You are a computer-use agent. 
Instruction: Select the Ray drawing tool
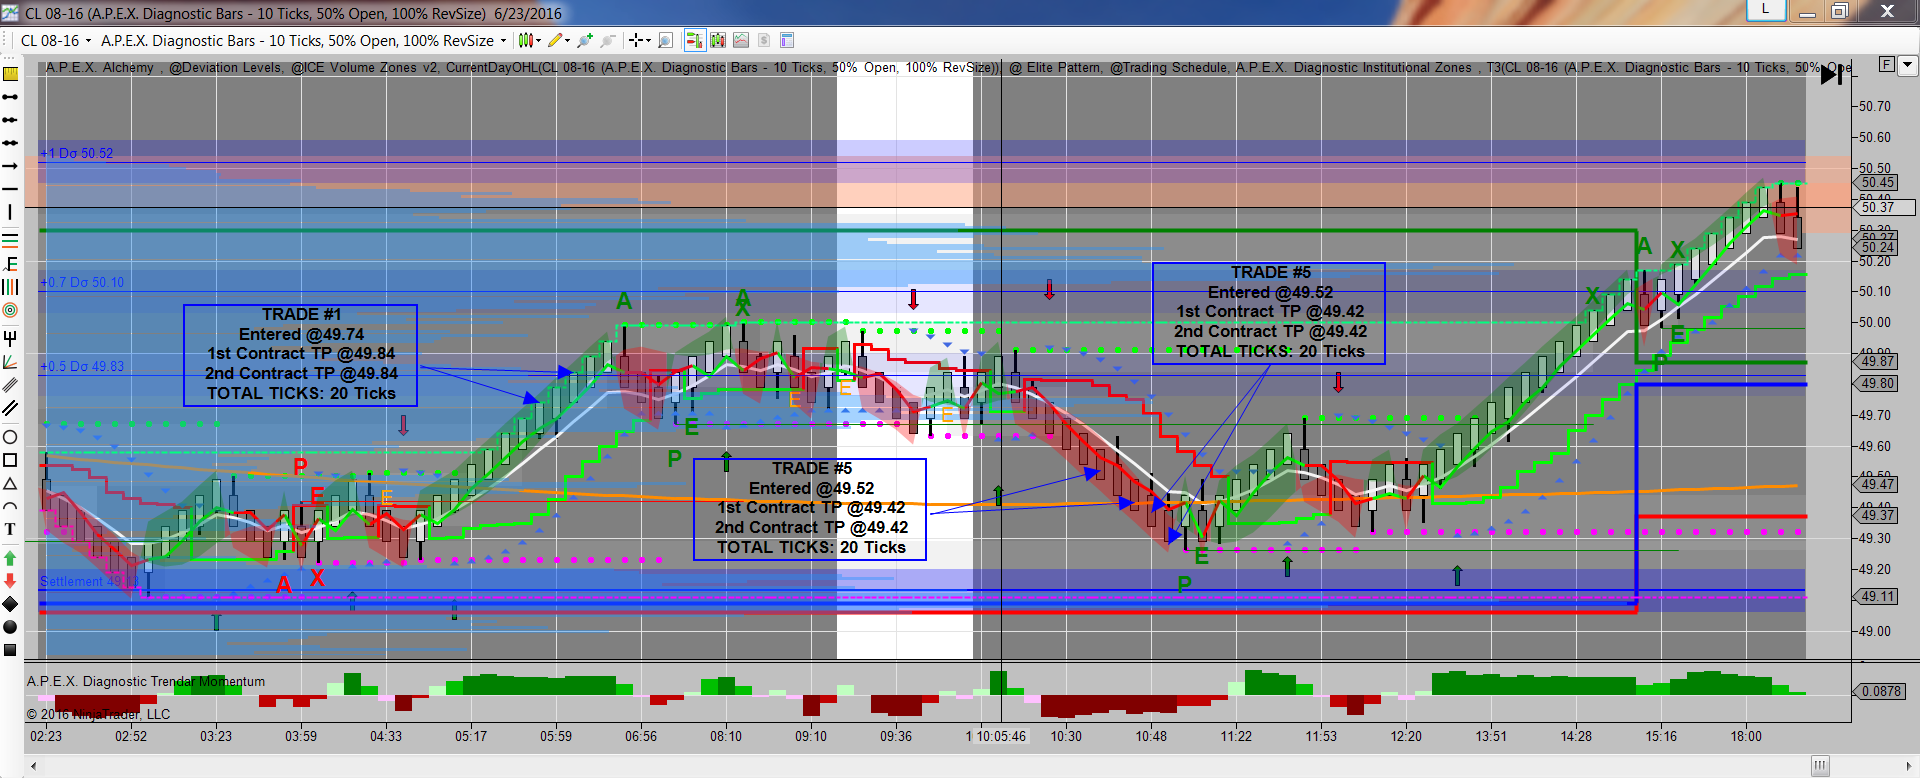(x=10, y=120)
